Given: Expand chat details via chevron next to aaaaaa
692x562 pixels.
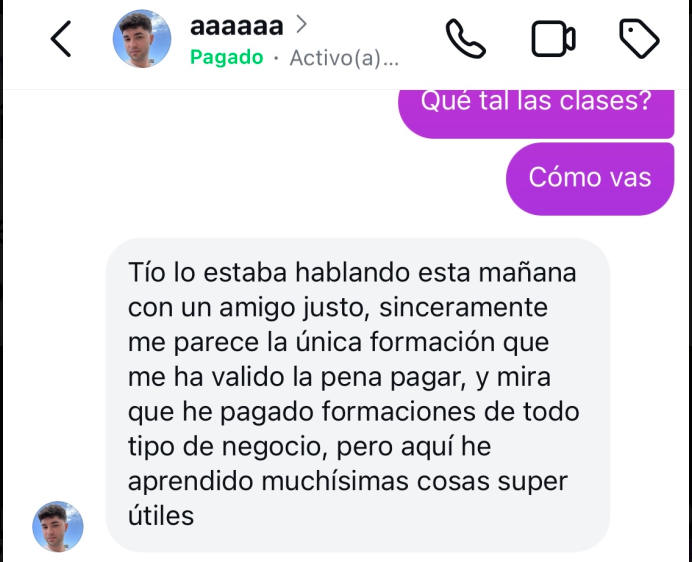Looking at the screenshot, I should 301,24.
